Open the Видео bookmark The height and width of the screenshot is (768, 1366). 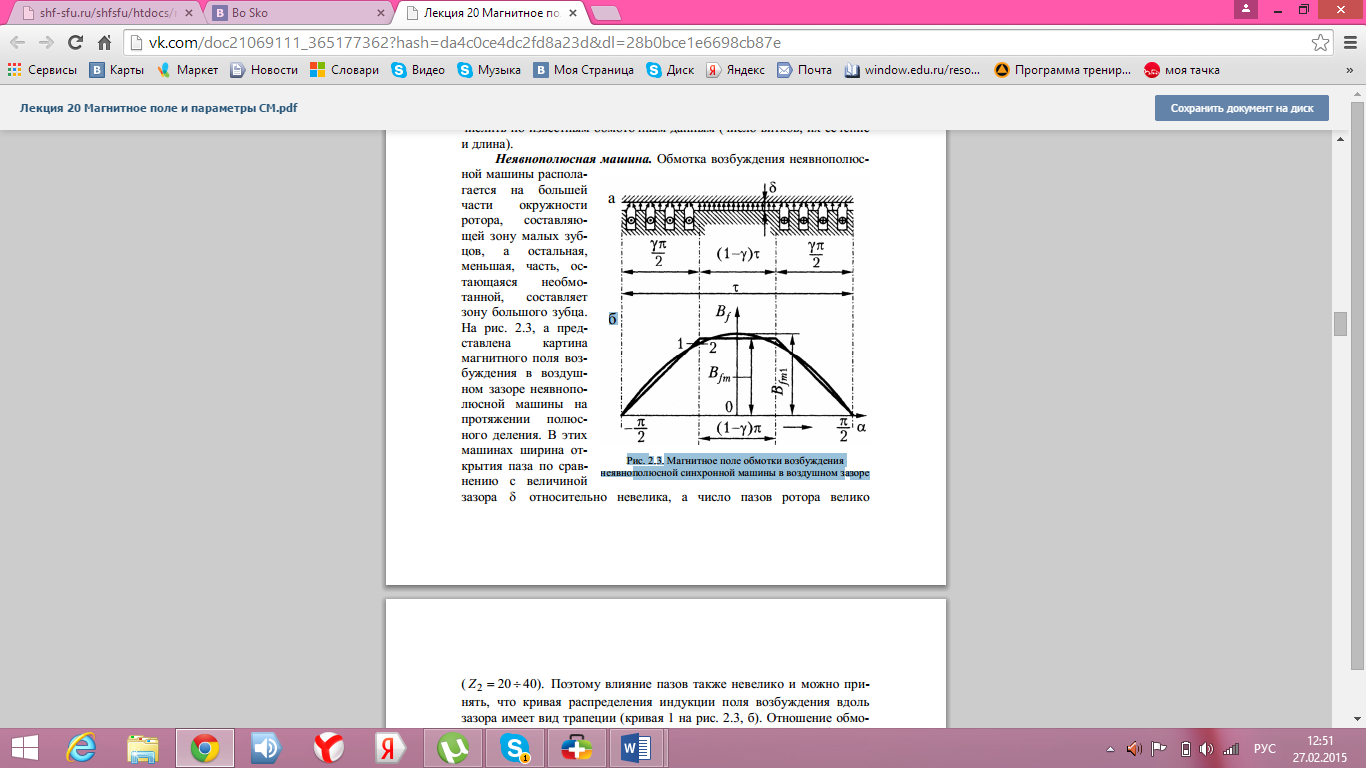click(418, 70)
